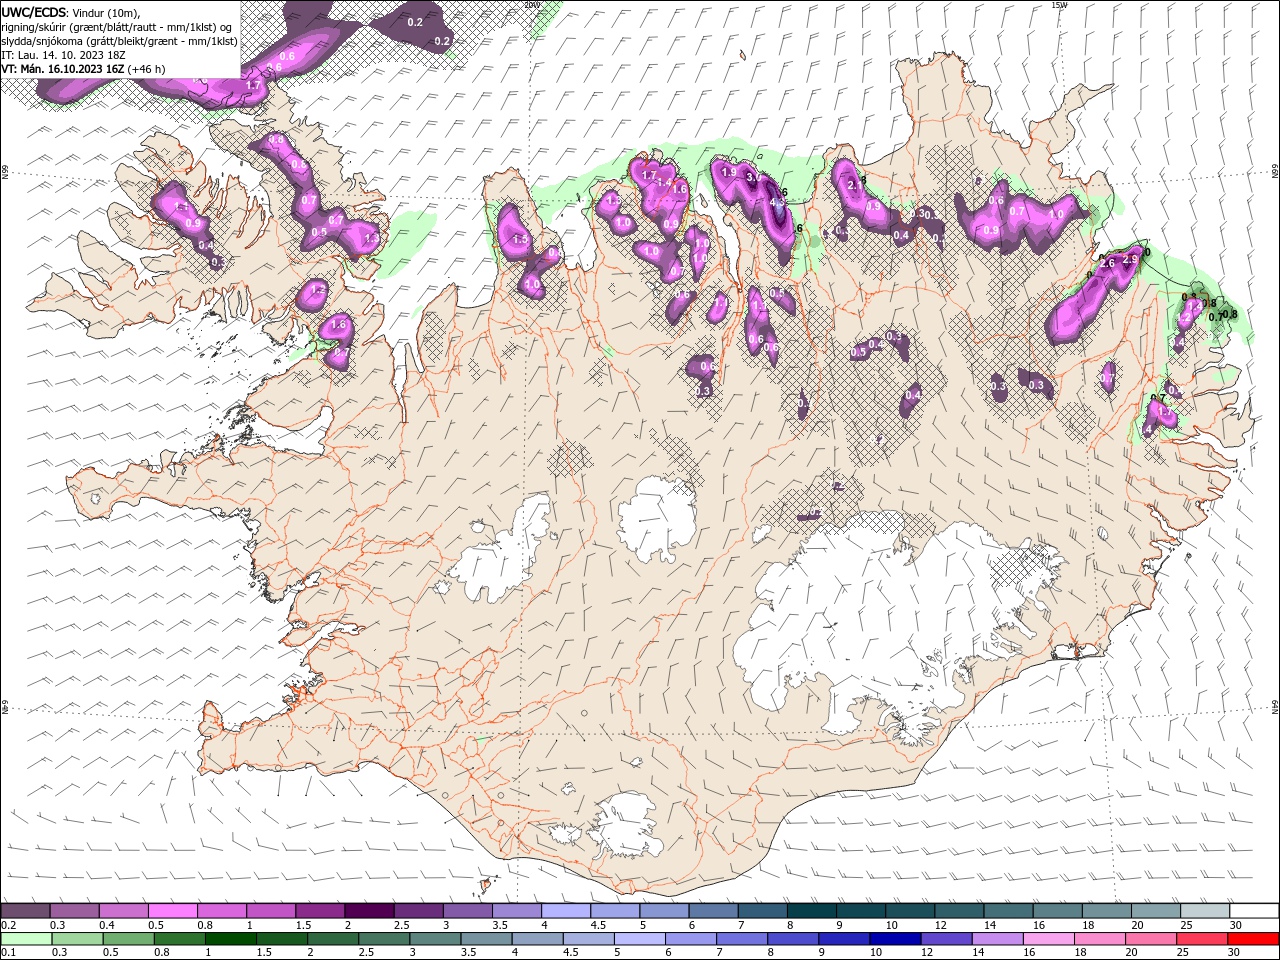Click the "0.1" label under the rain legend
The width and height of the screenshot is (1280, 960).
7,952
